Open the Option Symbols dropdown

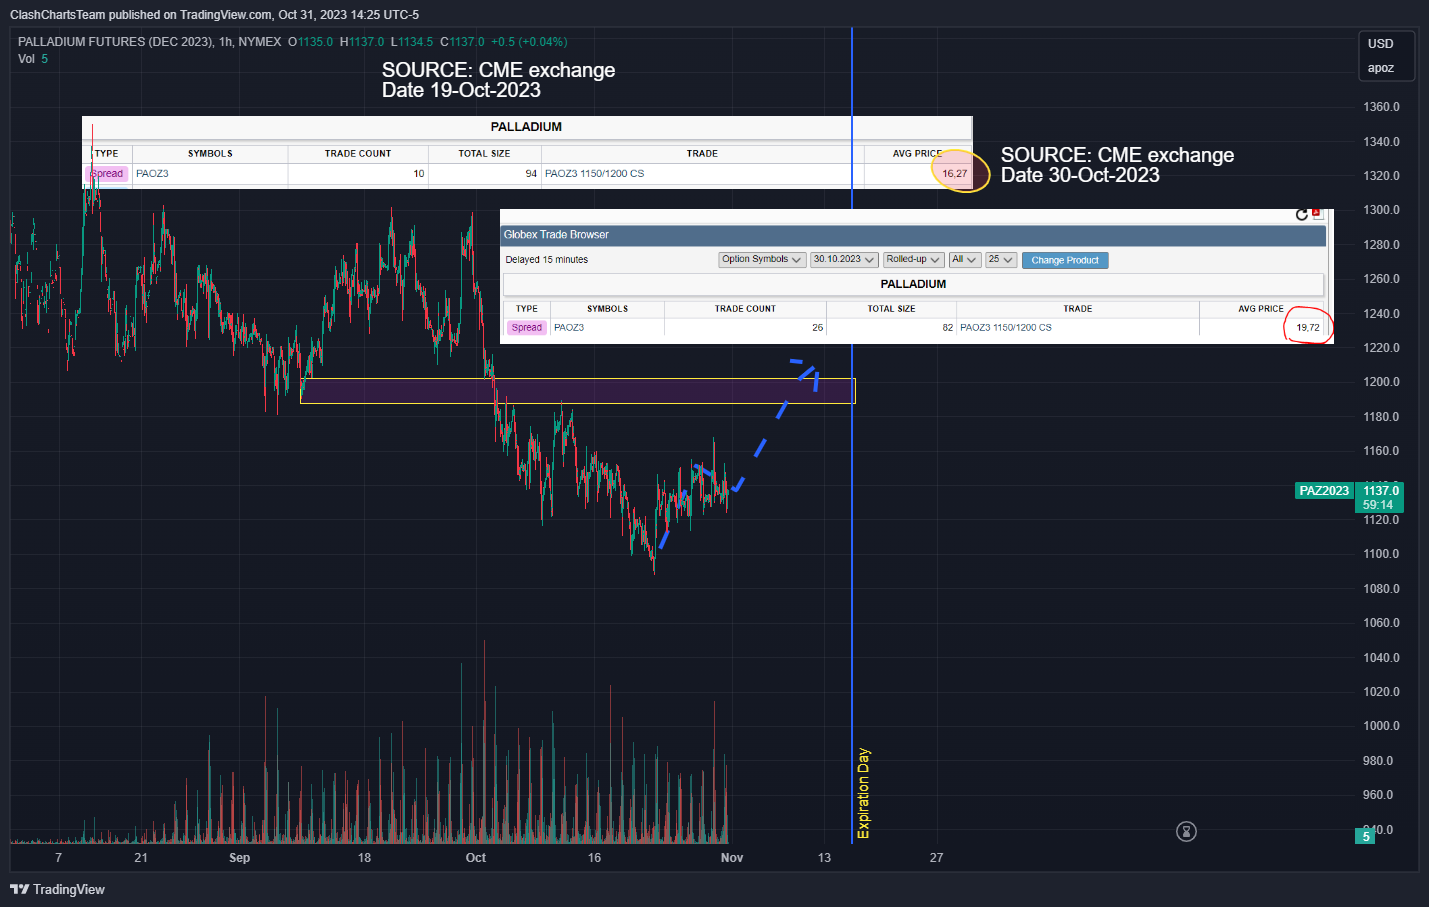762,259
